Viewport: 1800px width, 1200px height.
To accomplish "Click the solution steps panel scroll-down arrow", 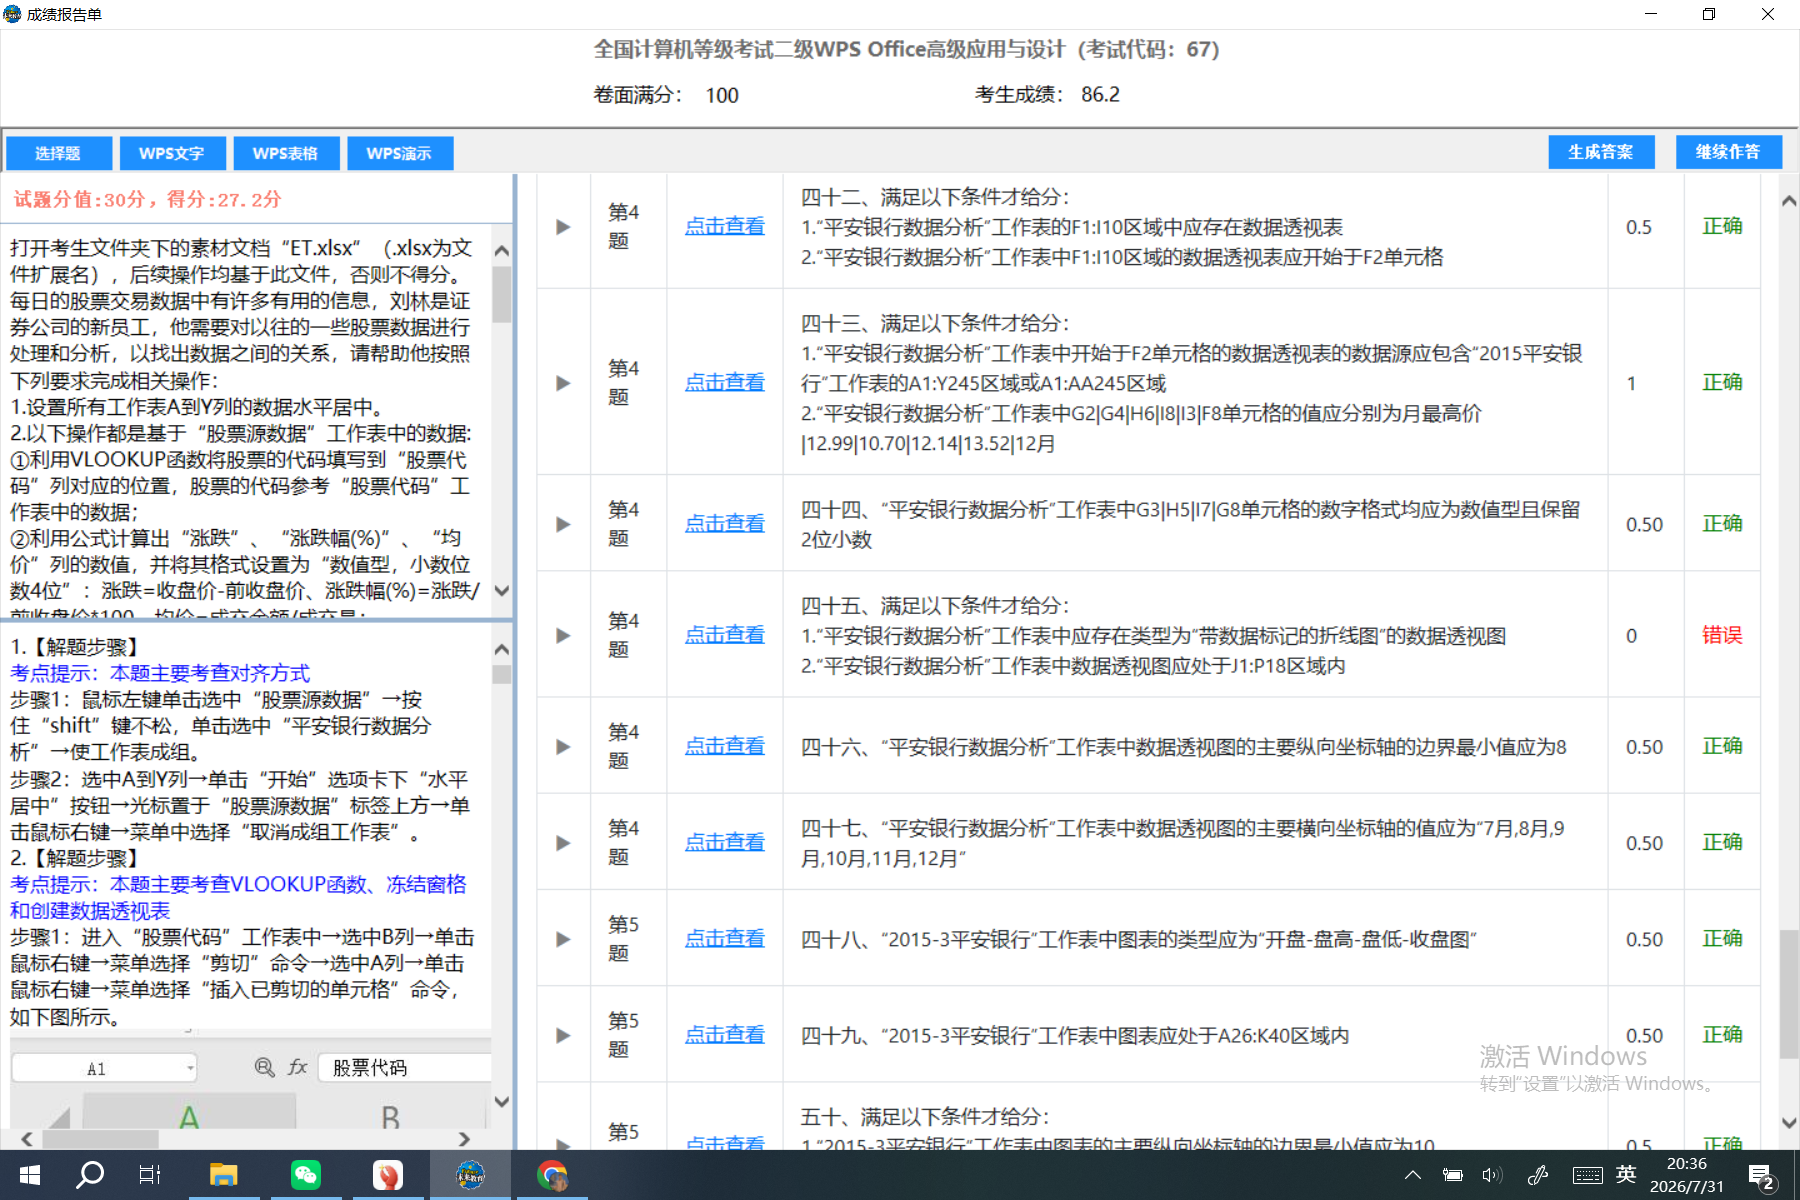I will [502, 1102].
